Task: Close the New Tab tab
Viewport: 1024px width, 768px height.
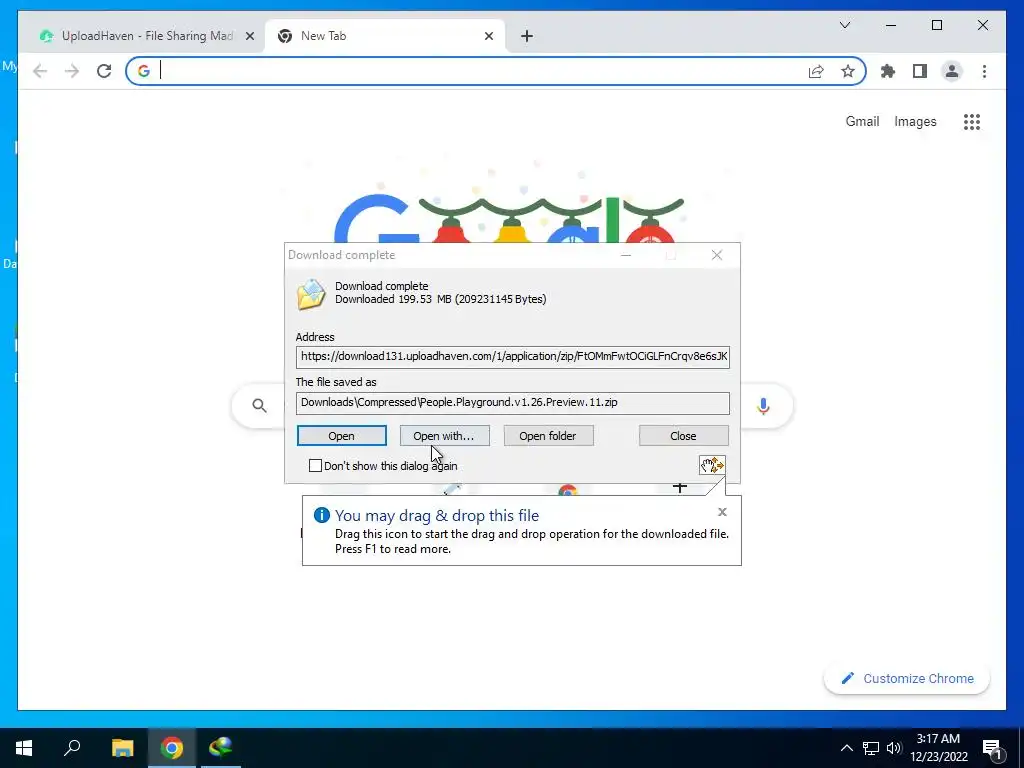Action: (488, 36)
